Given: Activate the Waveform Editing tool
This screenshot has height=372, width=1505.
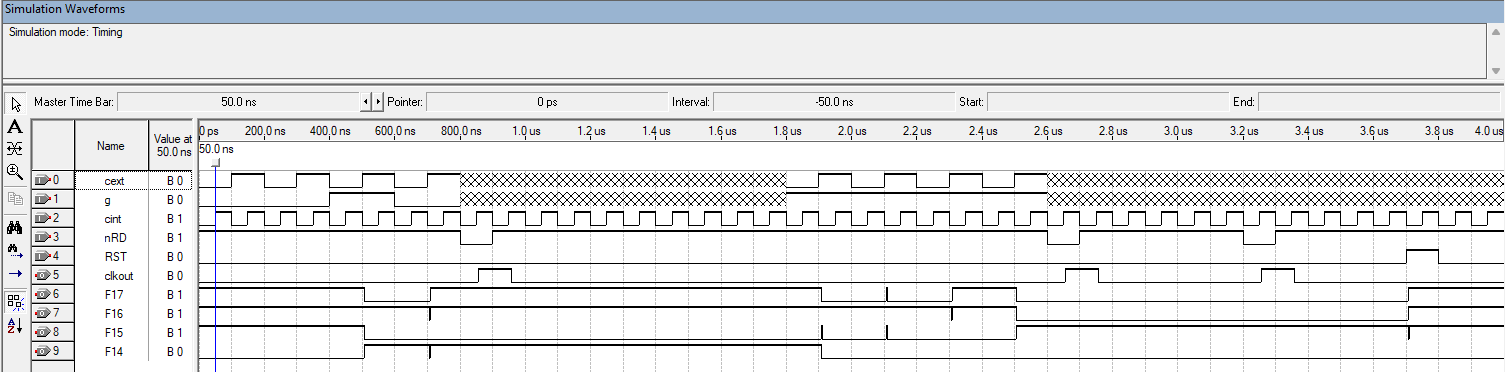Looking at the screenshot, I should (x=15, y=148).
